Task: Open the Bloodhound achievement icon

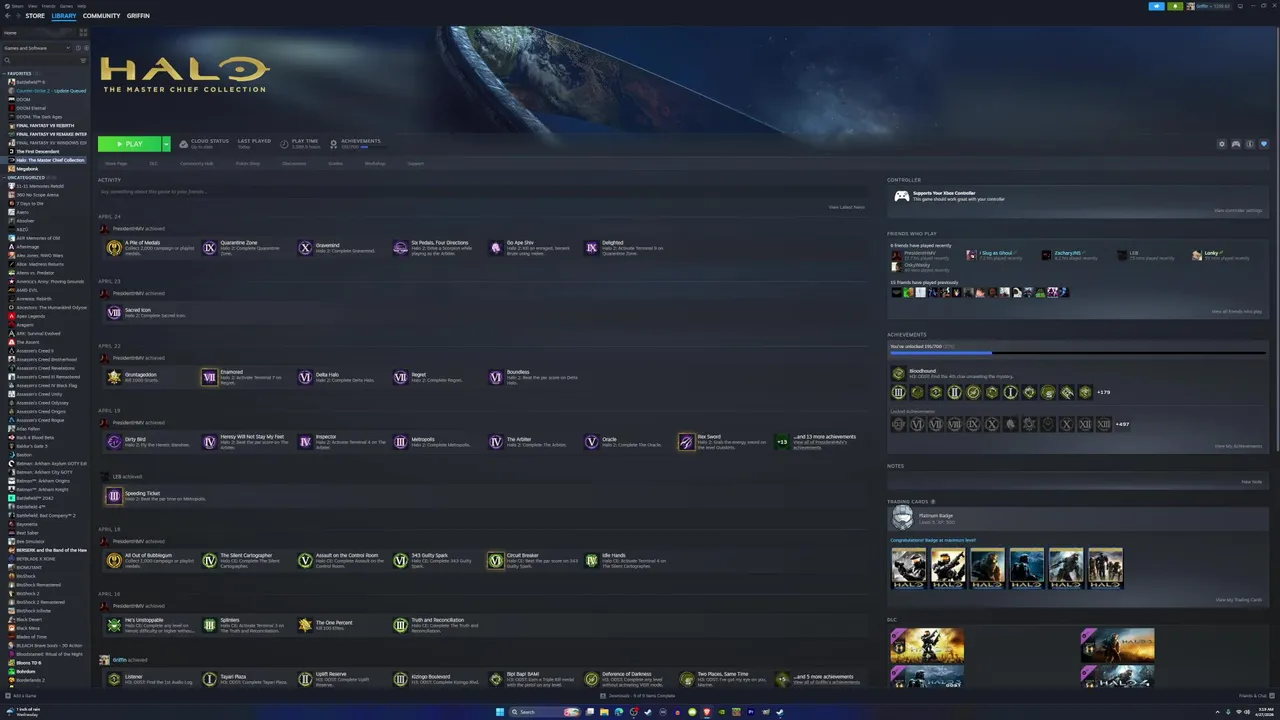Action: tap(899, 374)
